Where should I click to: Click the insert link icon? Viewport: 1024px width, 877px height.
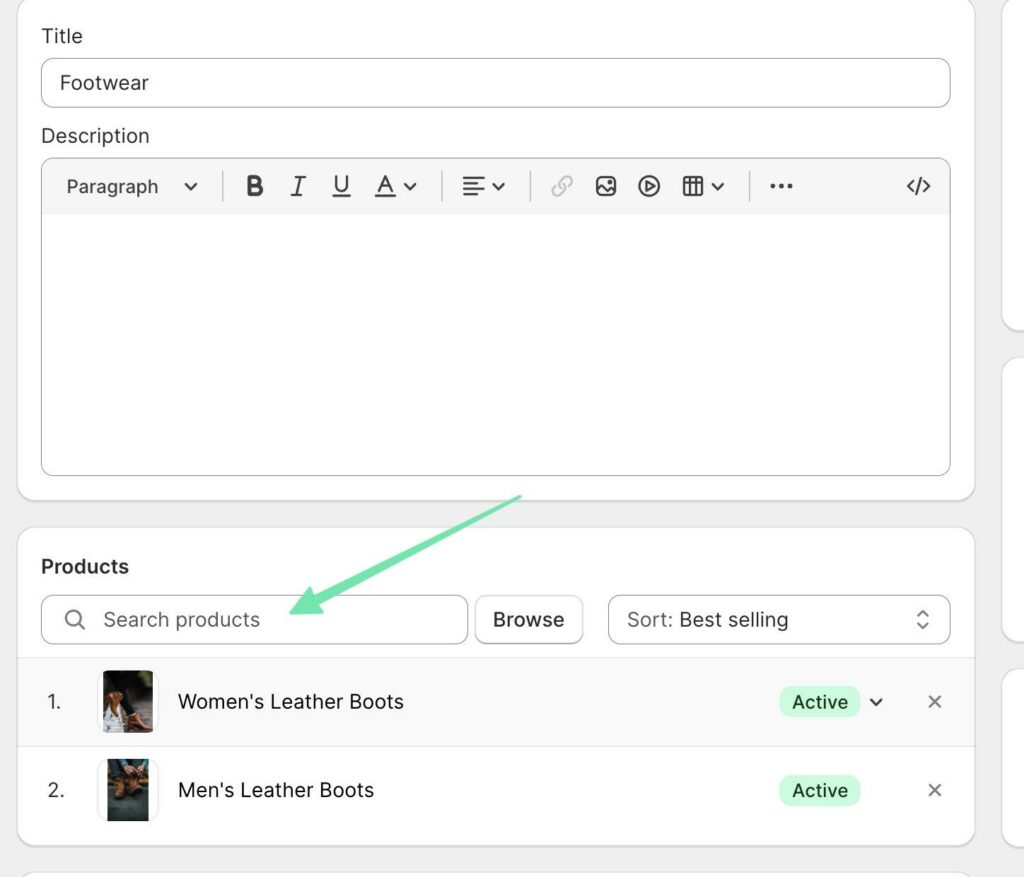[x=562, y=186]
